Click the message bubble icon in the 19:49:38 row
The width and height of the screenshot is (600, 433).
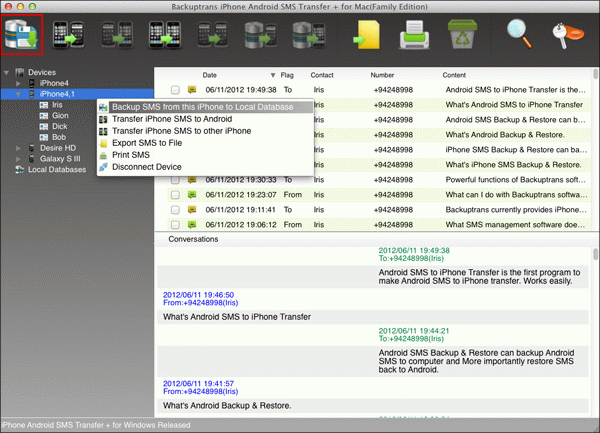pyautogui.click(x=192, y=90)
